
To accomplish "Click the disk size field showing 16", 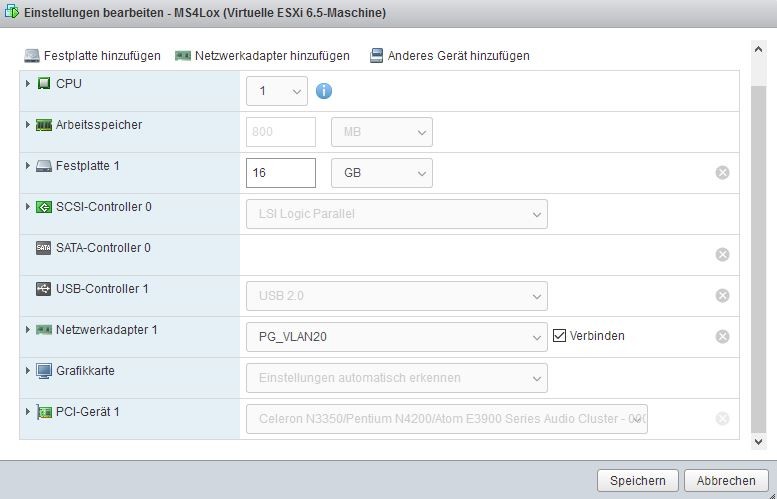I will [x=281, y=173].
